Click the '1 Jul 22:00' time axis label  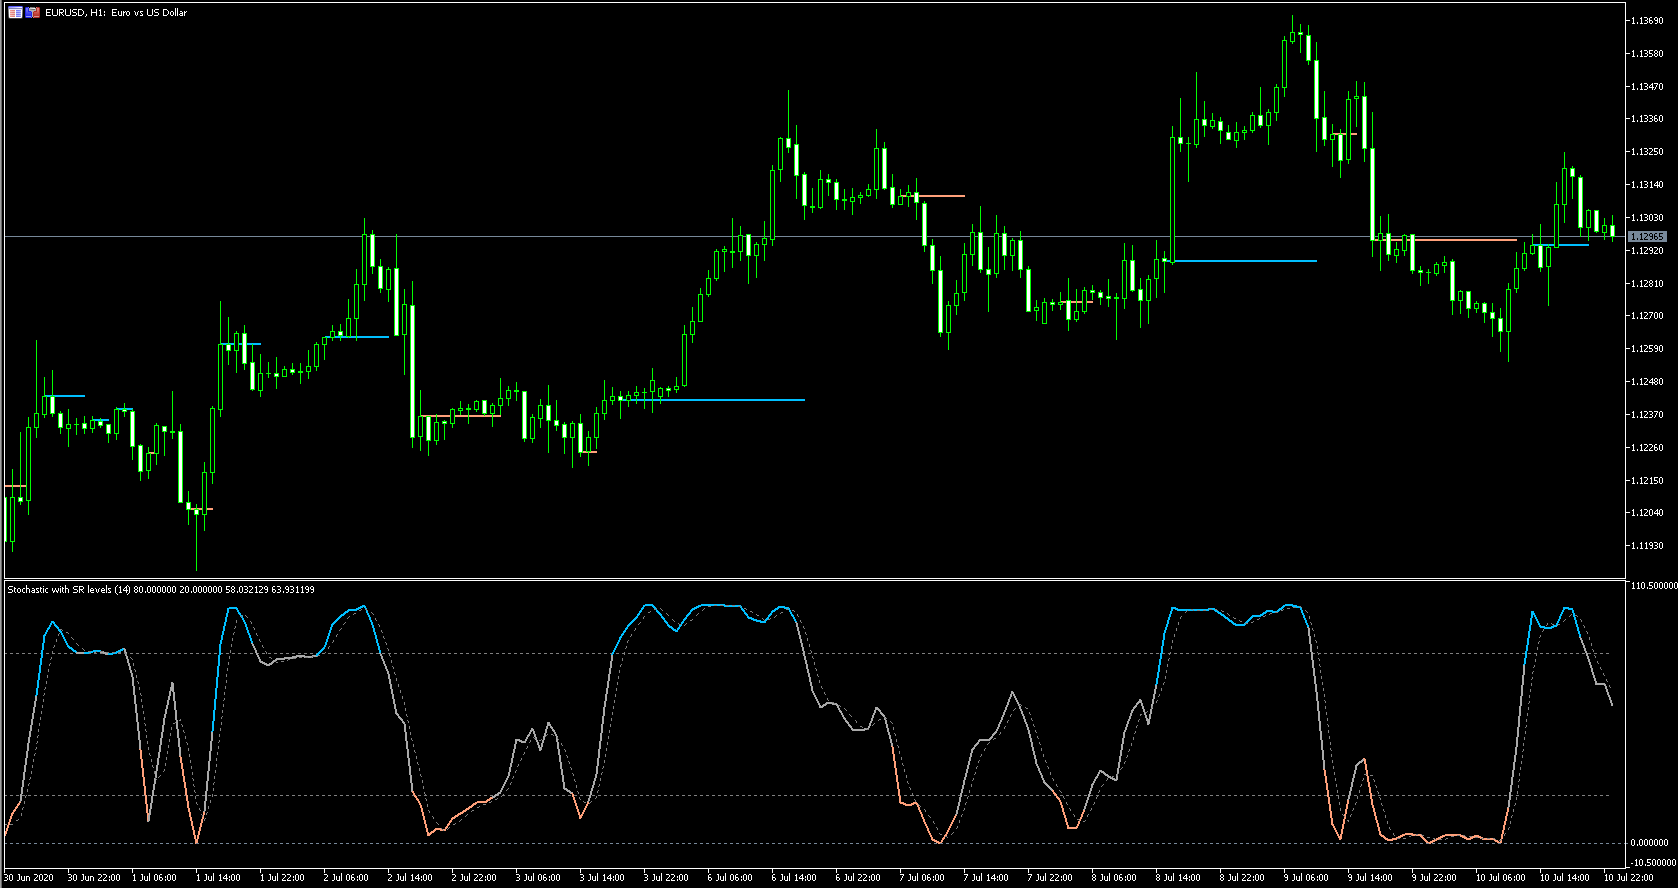click(282, 878)
